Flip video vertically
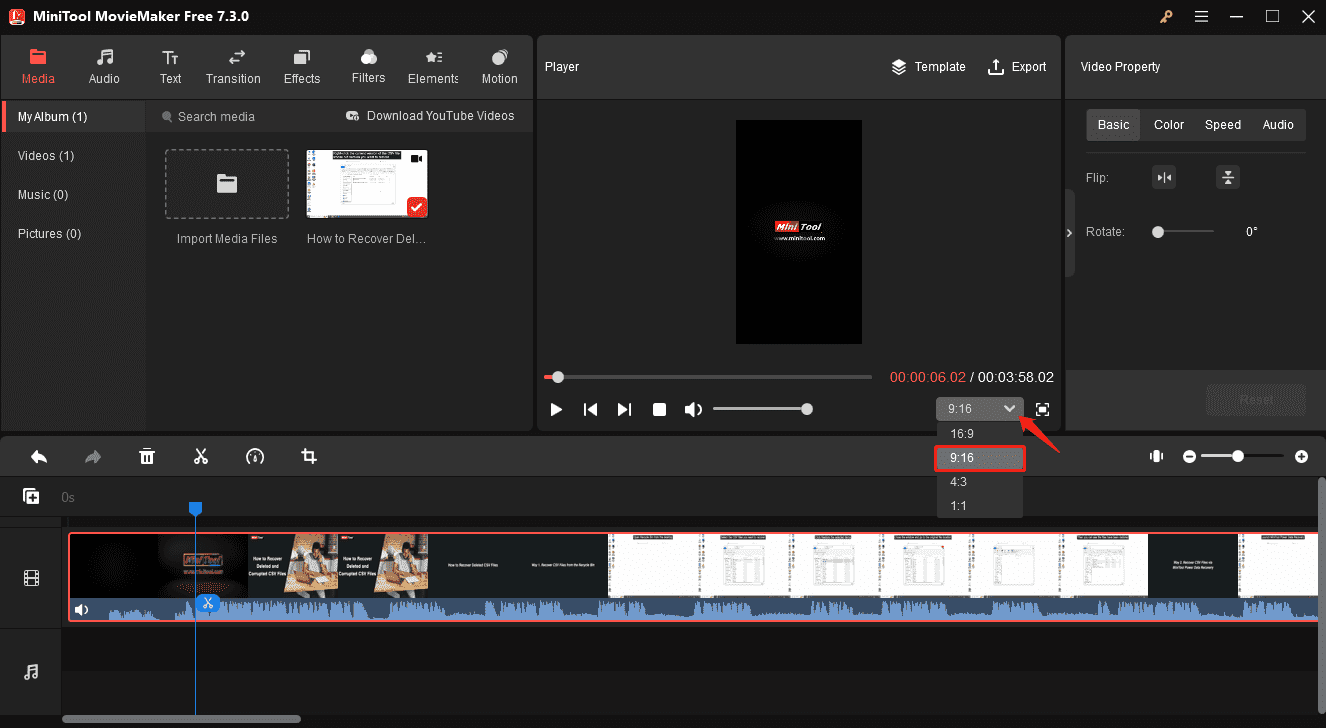This screenshot has width=1326, height=728. tap(1228, 178)
